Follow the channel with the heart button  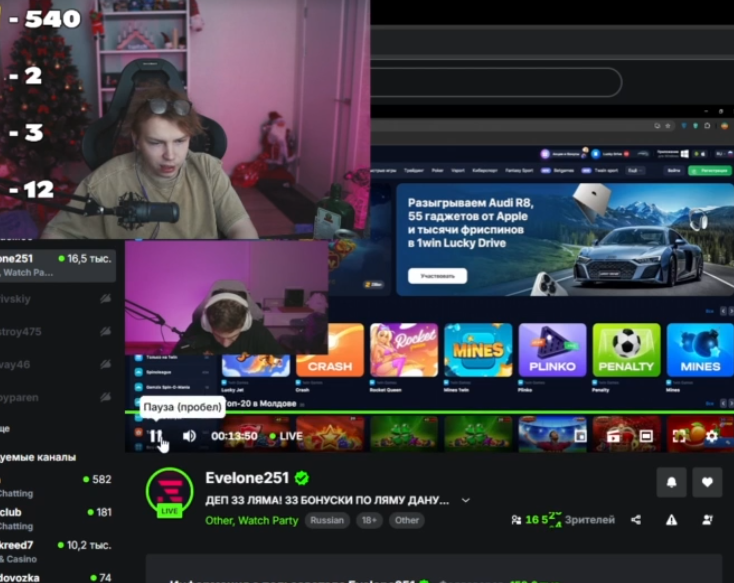tap(707, 482)
